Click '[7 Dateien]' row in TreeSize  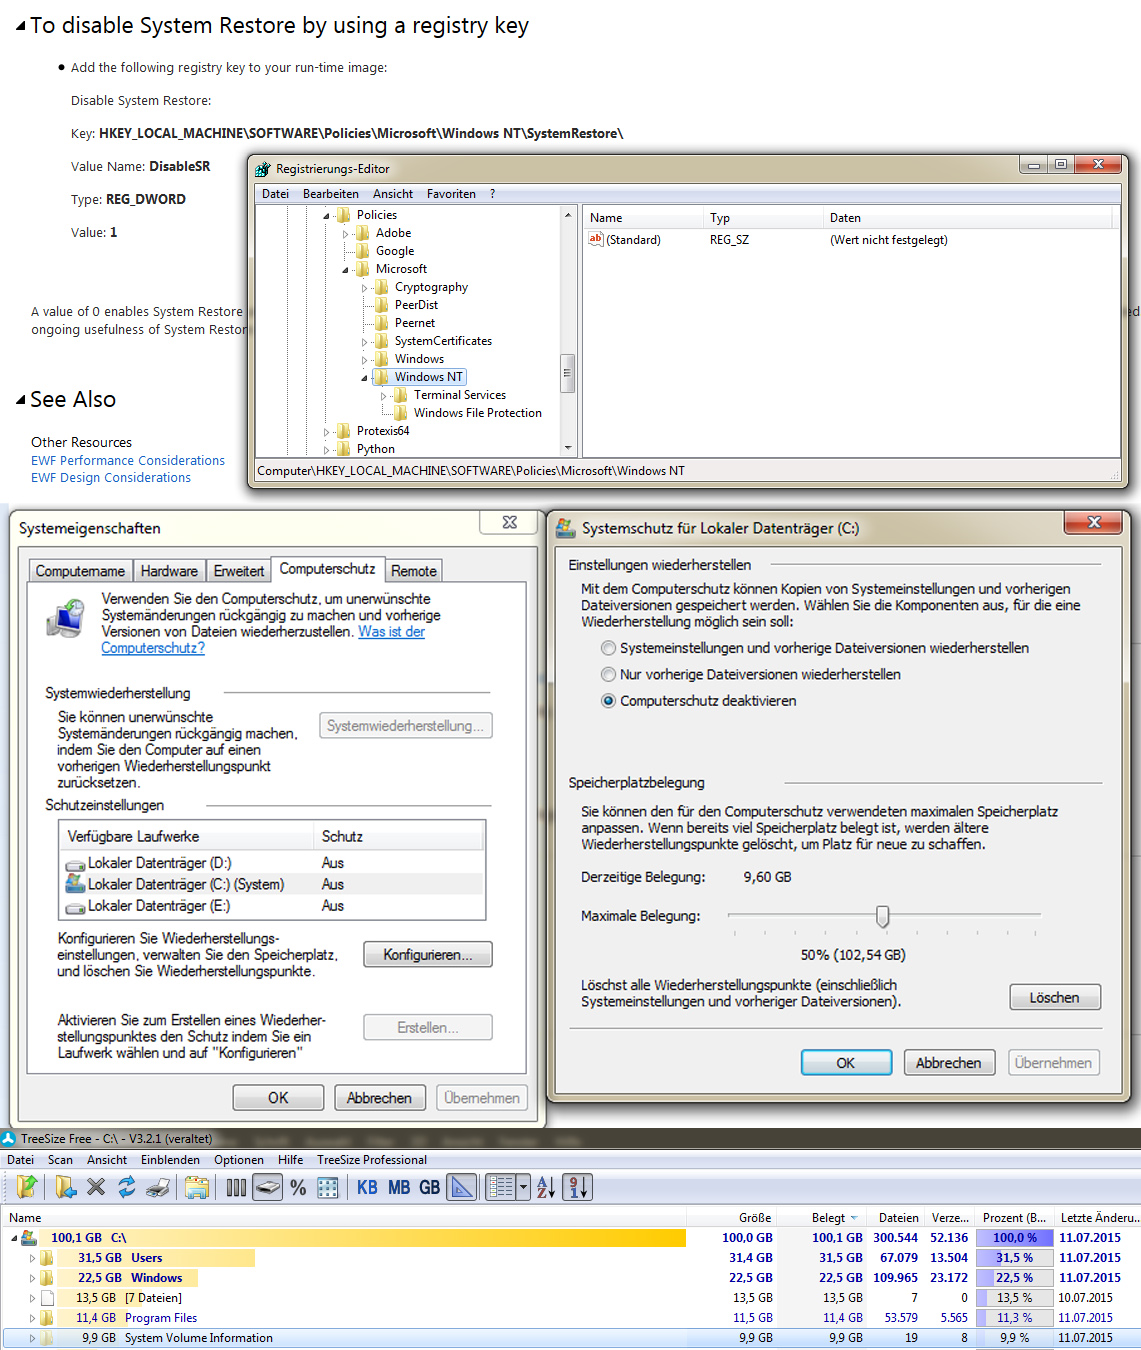570,1298
